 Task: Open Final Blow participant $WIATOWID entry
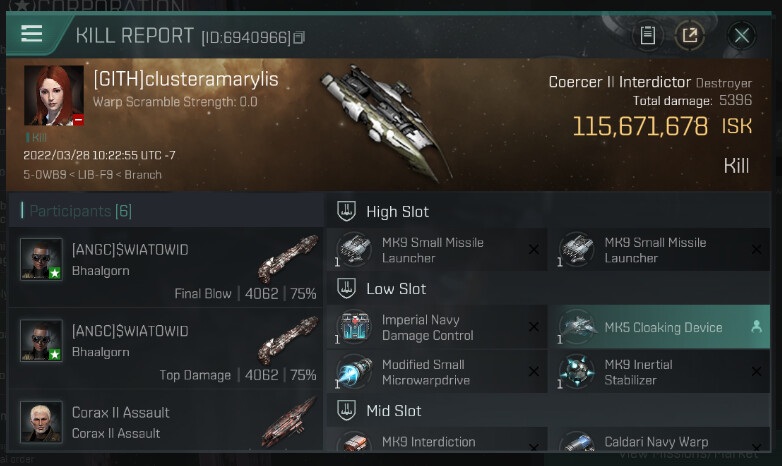pyautogui.click(x=166, y=267)
